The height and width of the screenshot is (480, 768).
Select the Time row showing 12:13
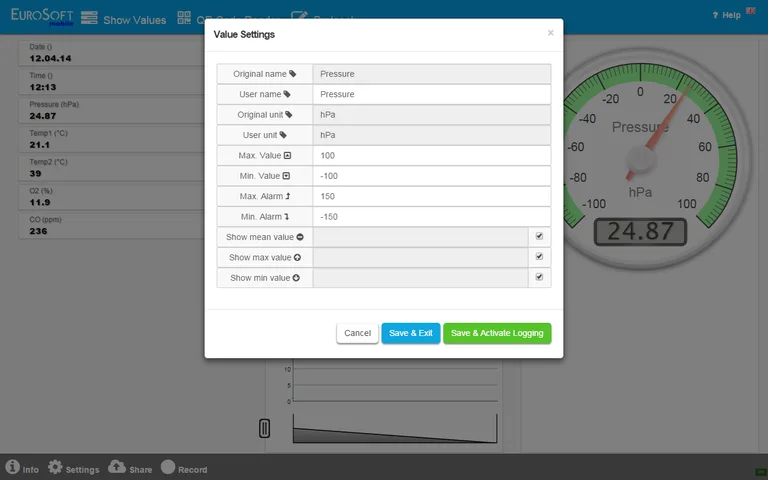pyautogui.click(x=111, y=82)
